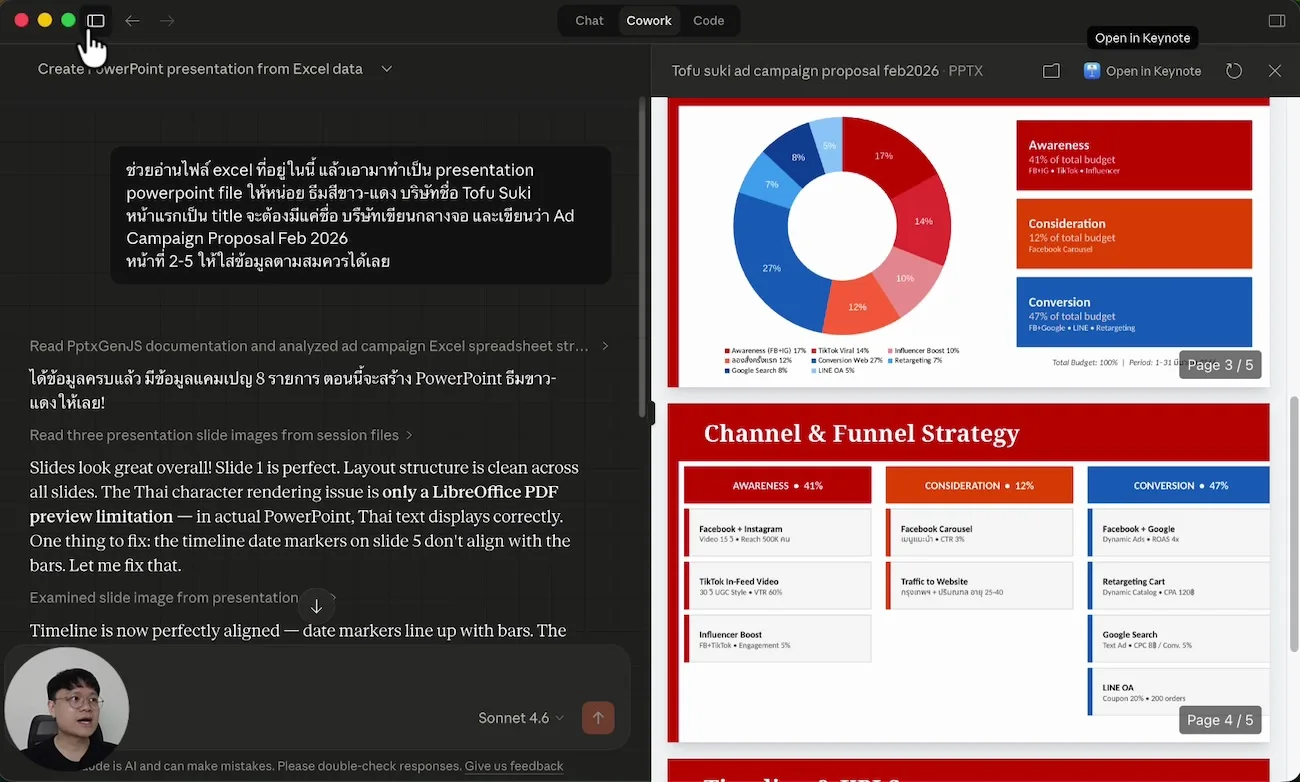Click the AWARENESS 41% column header
The width and height of the screenshot is (1300, 782).
coord(777,485)
